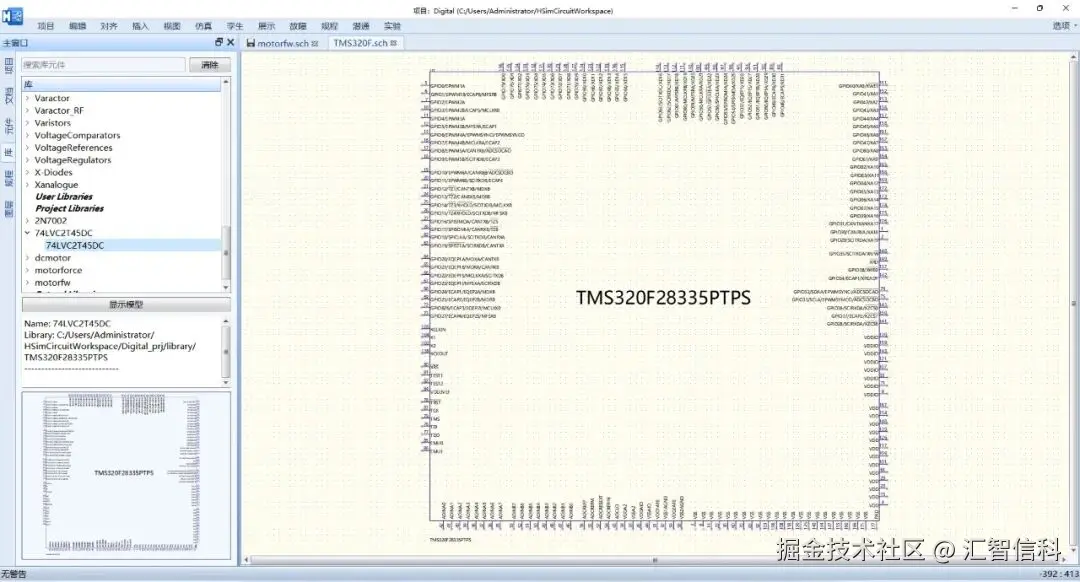Select the User Libraries heading
Viewport: 1080px width, 582px height.
pyautogui.click(x=64, y=196)
